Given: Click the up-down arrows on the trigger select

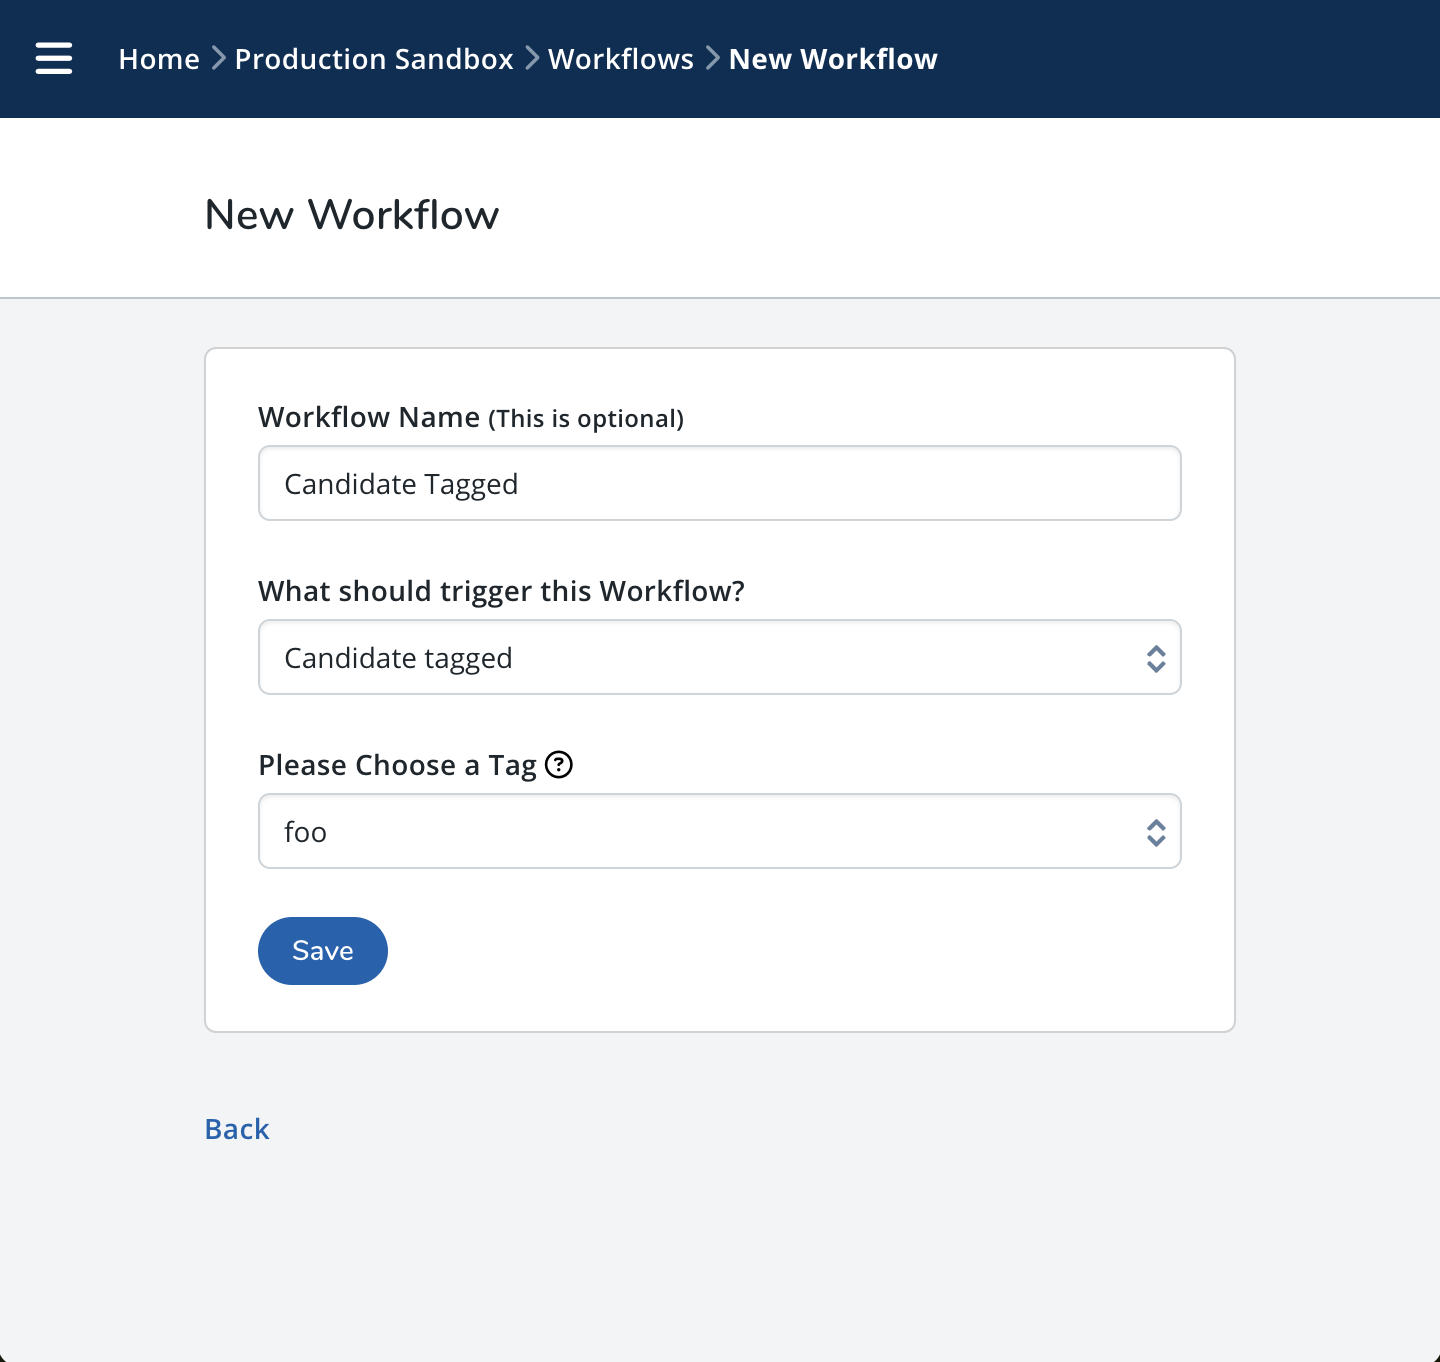Looking at the screenshot, I should [x=1156, y=658].
